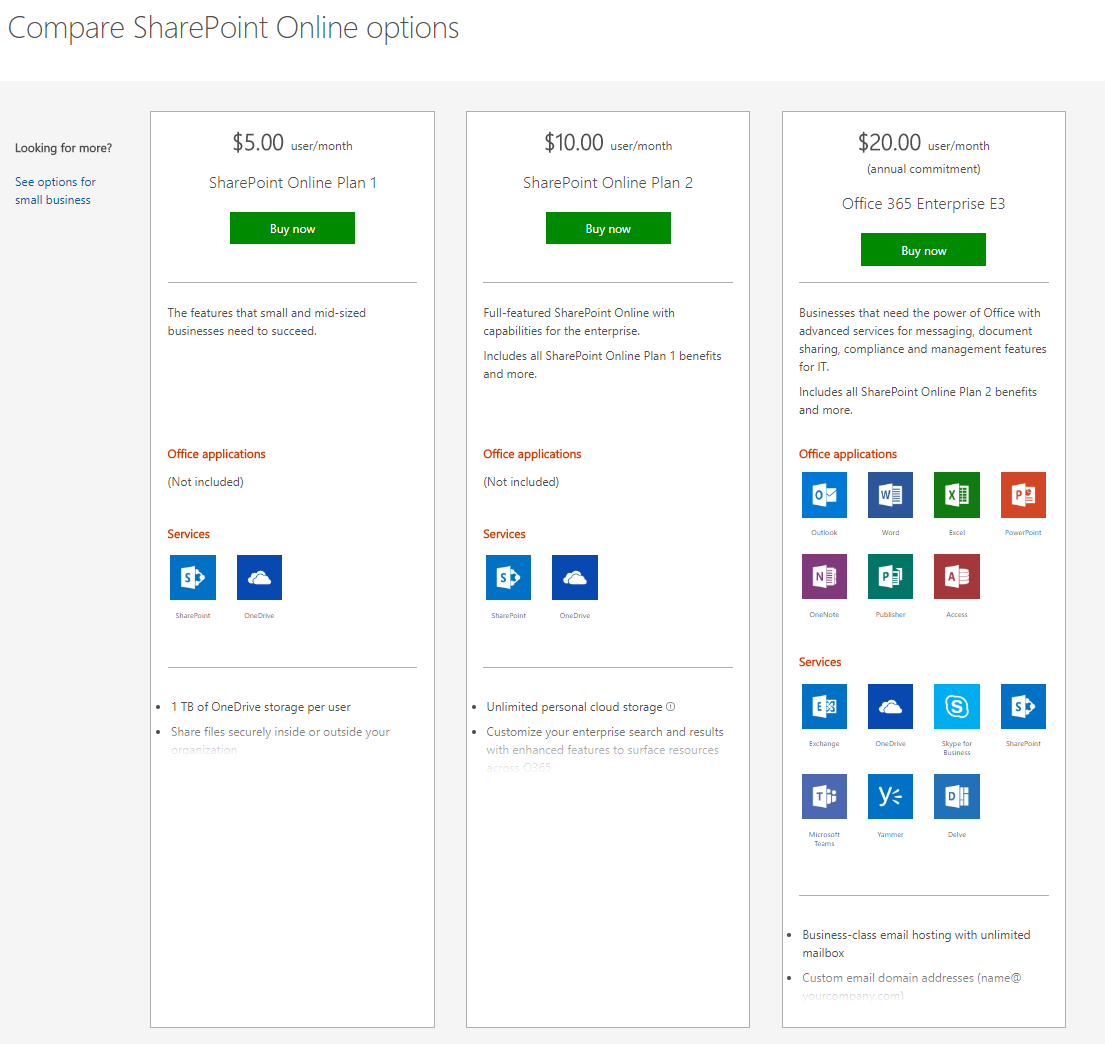Buy Office 365 Enterprise E3 now

923,250
